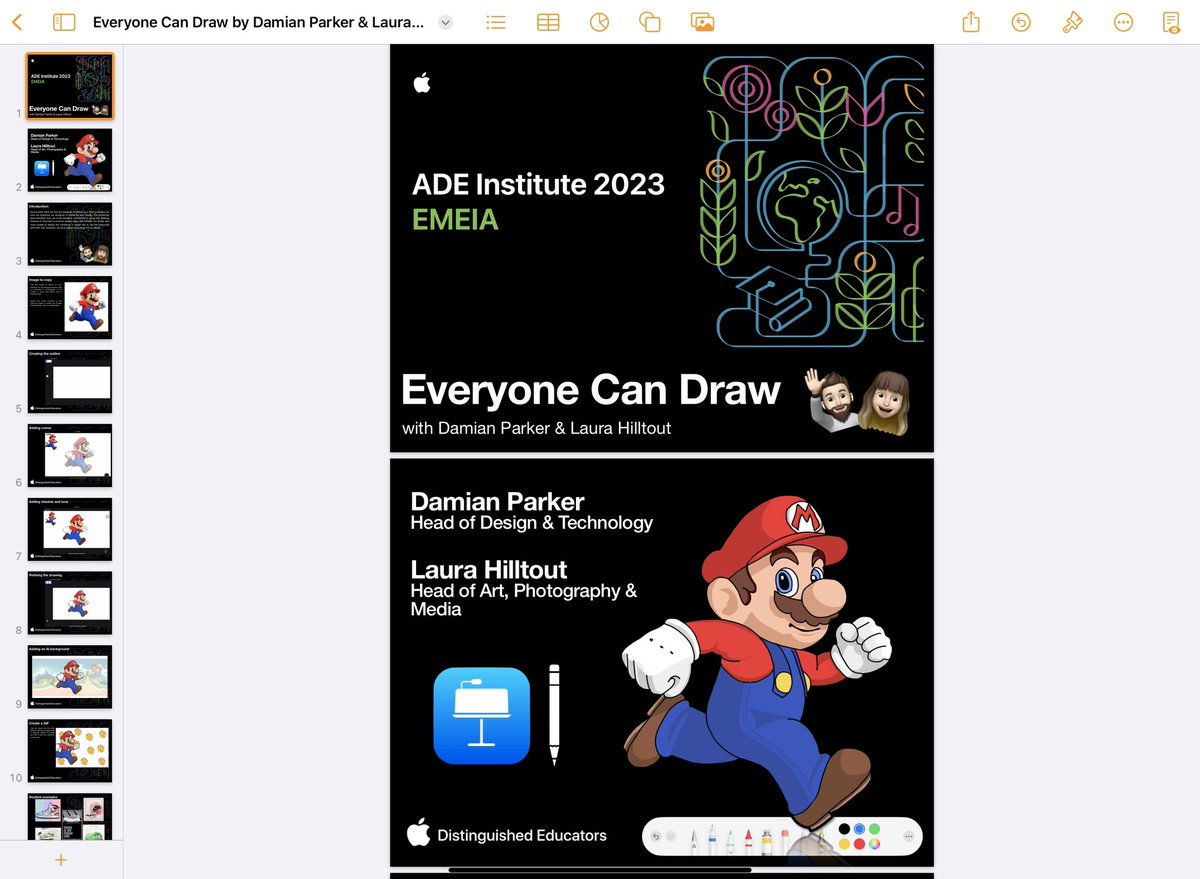Select thumbnail 2 with Damian Parker names
1200x879 pixels.
point(69,160)
